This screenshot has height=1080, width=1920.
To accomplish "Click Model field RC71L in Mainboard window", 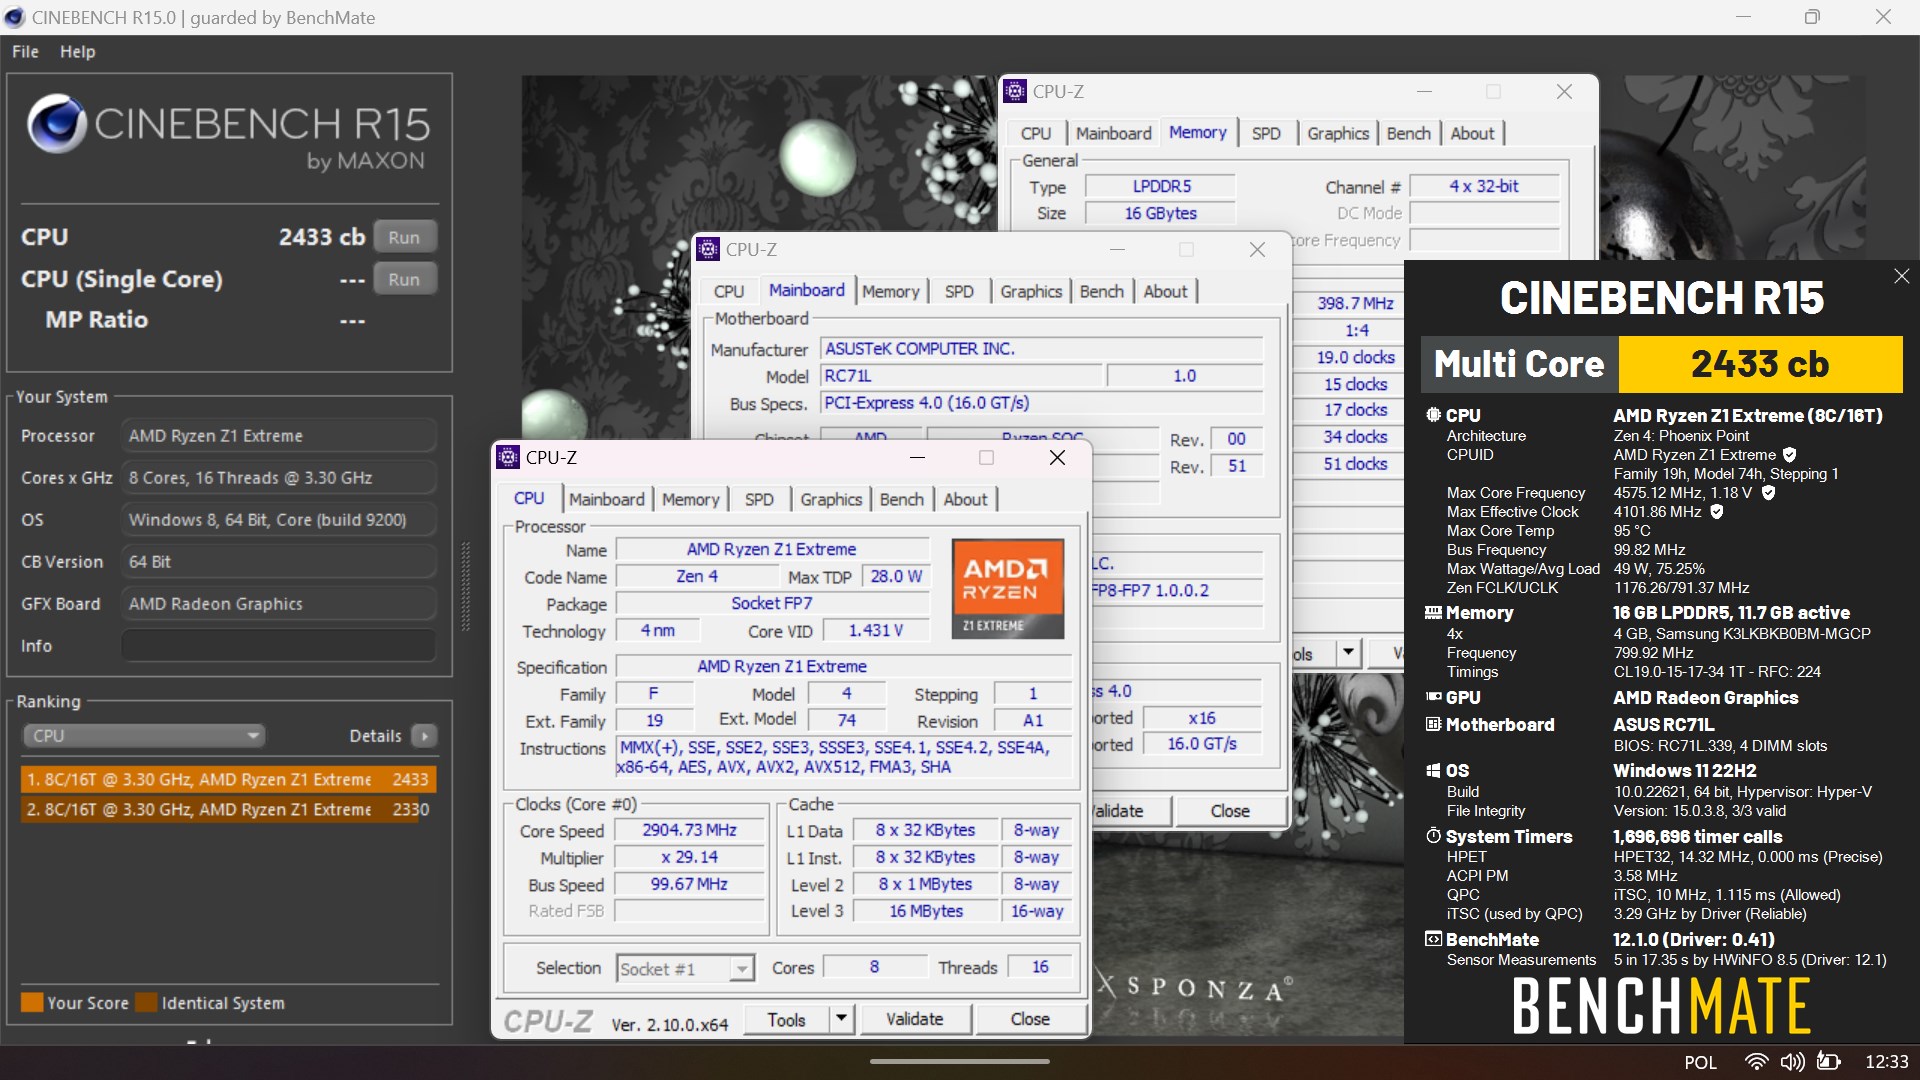I will point(961,376).
